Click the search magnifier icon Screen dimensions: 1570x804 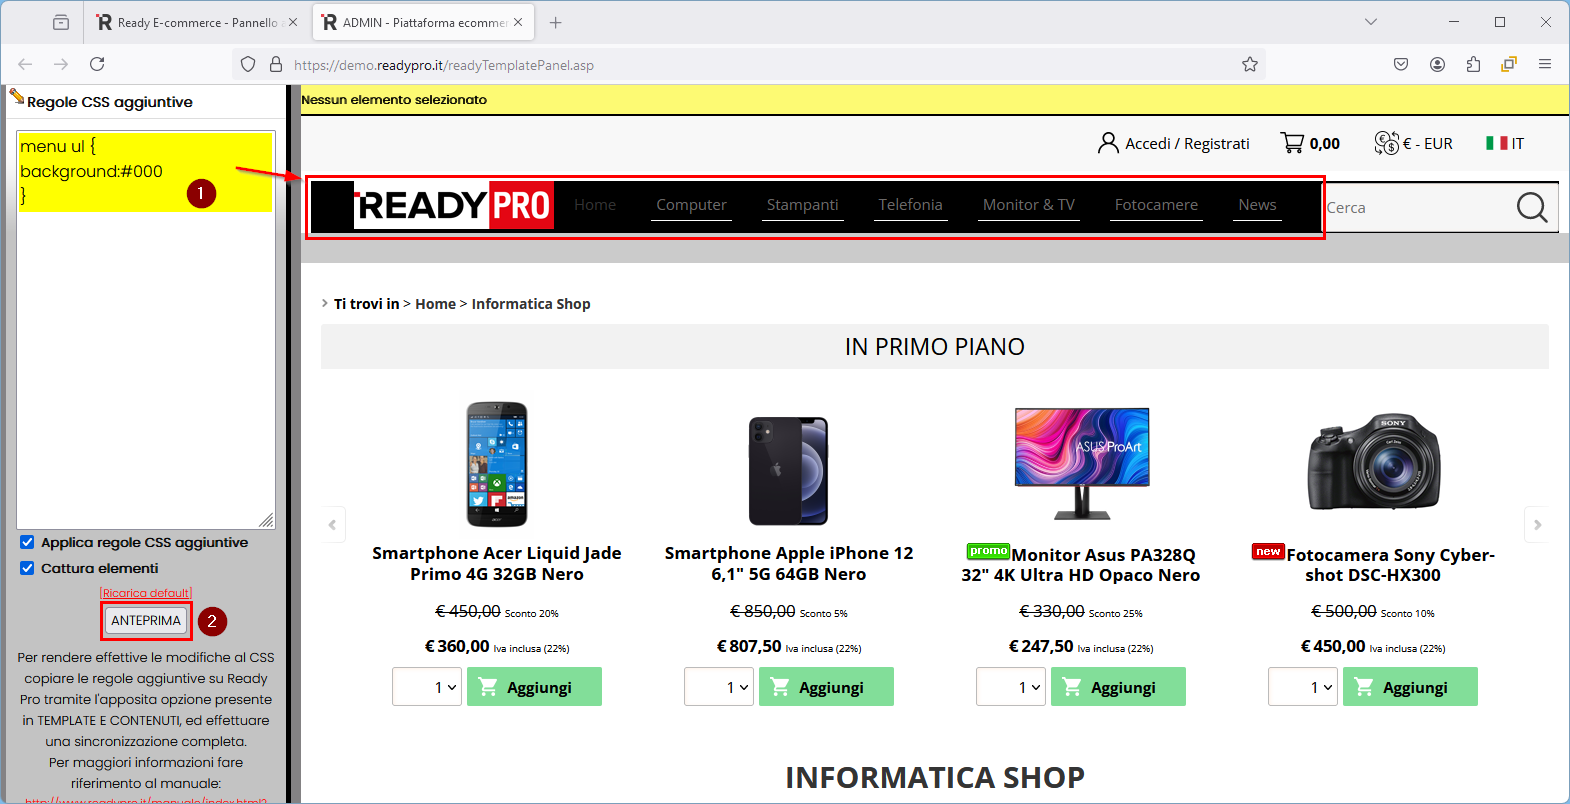[1531, 207]
